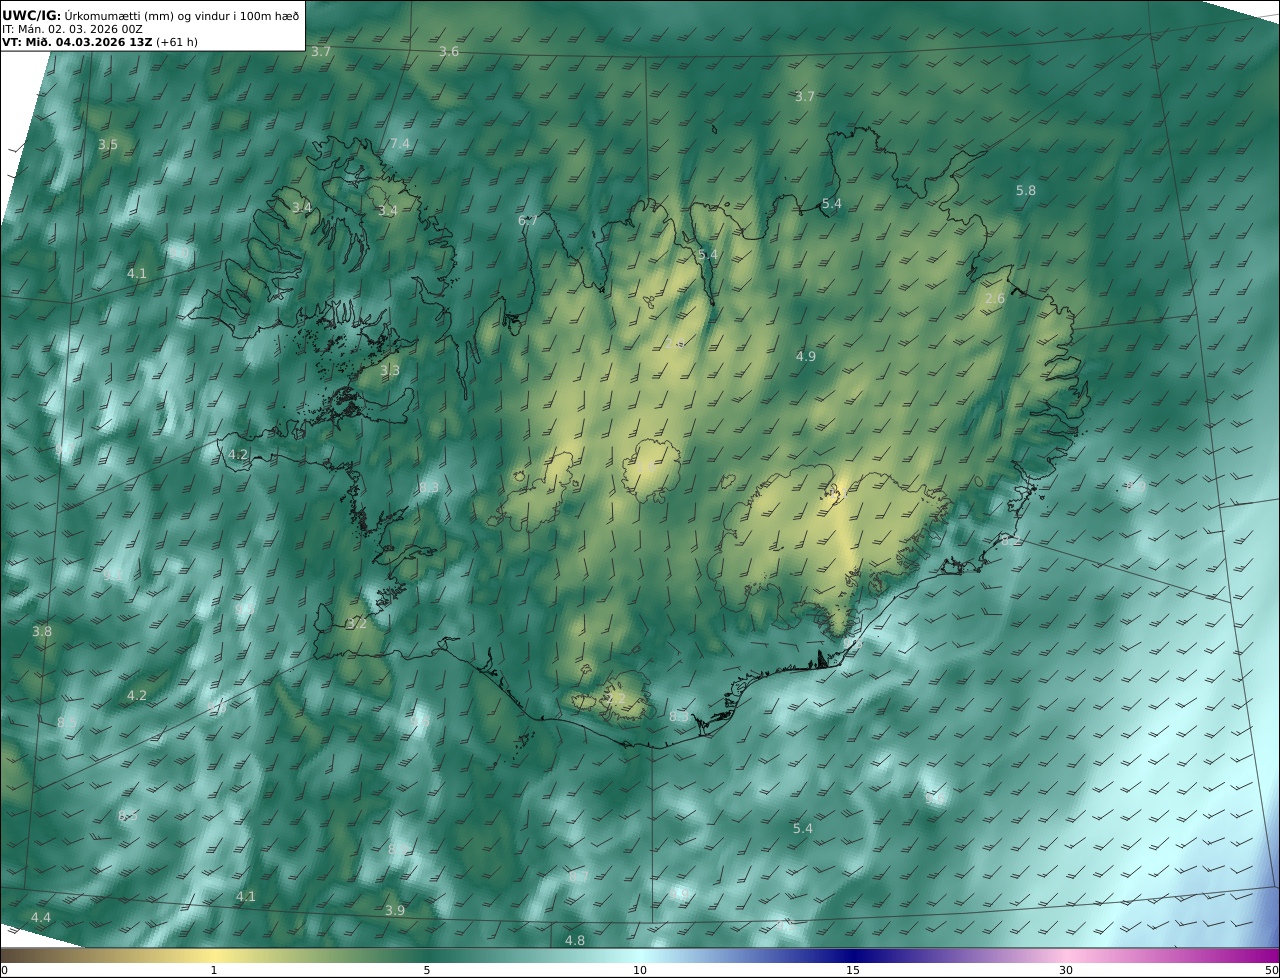1280x978 pixels.
Task: Click the '3.6' value label on the map
Action: (449, 51)
